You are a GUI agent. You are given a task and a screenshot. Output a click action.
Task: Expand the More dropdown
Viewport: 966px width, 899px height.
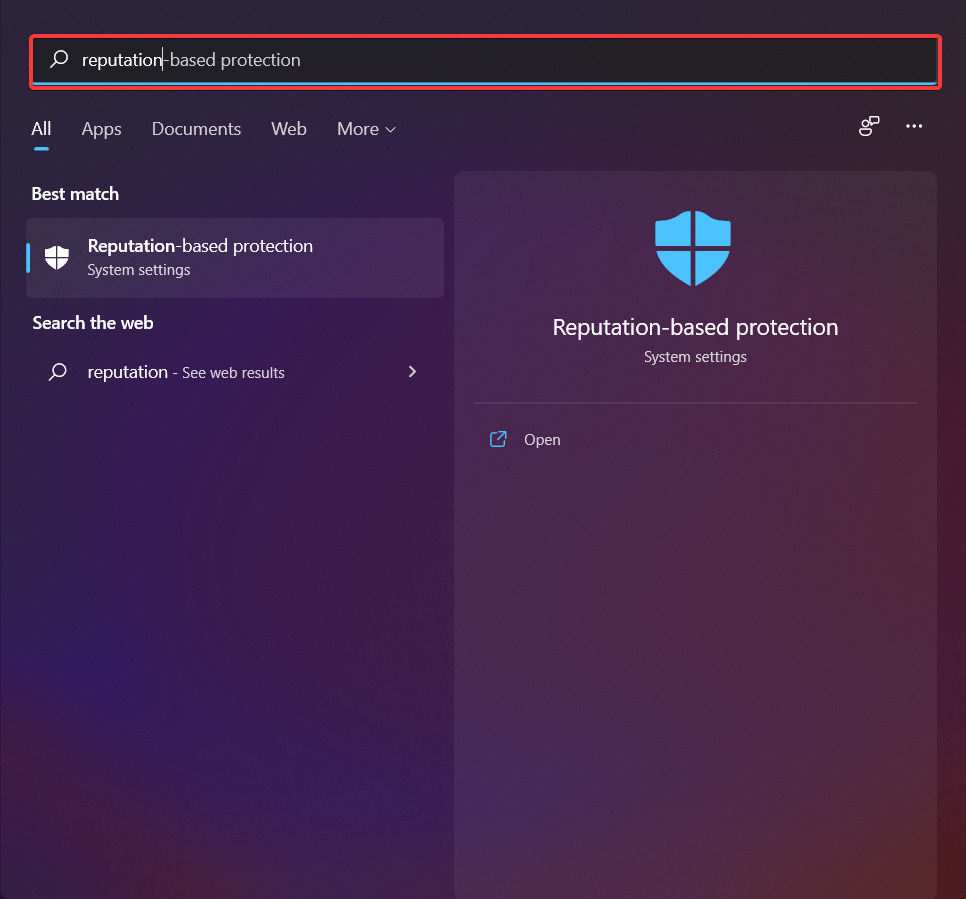366,129
